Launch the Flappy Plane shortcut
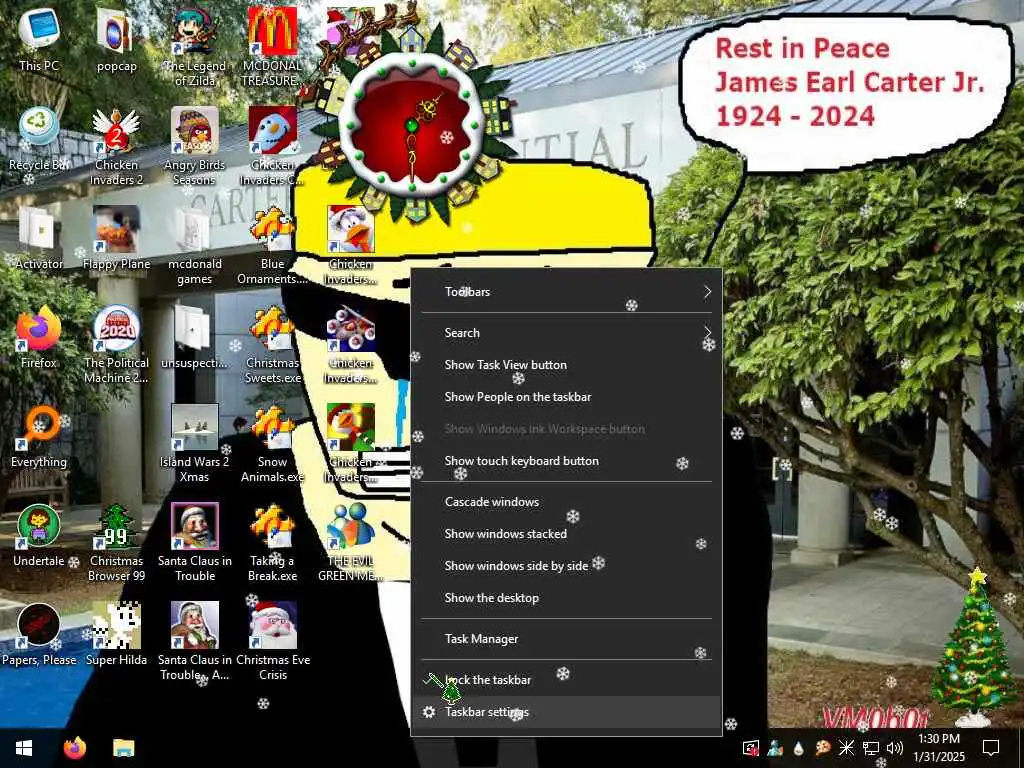The image size is (1024, 768). (x=116, y=238)
